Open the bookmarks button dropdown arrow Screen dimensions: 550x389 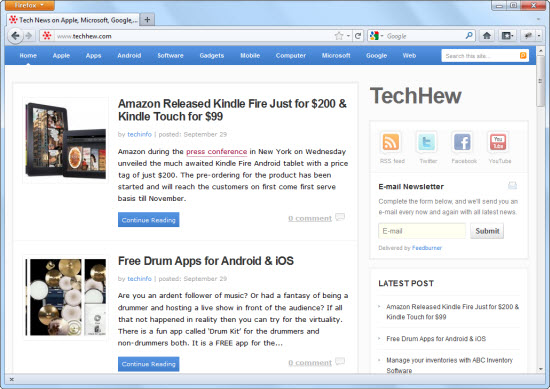[513, 35]
